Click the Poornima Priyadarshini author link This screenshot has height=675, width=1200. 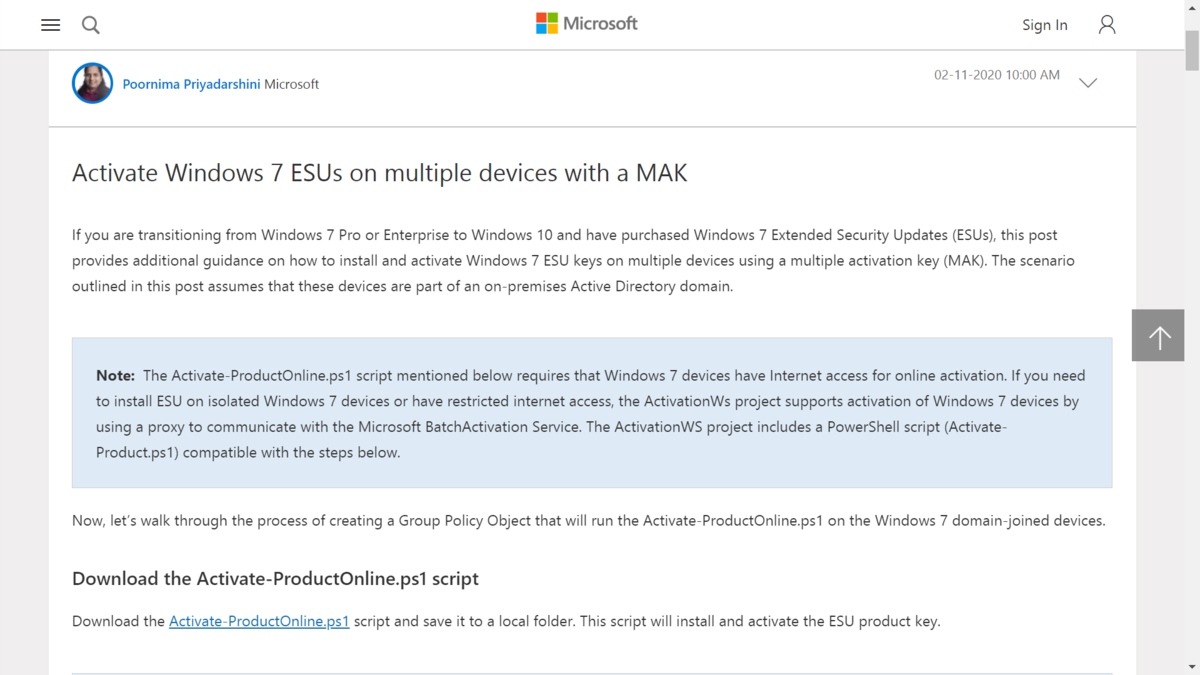tap(191, 84)
